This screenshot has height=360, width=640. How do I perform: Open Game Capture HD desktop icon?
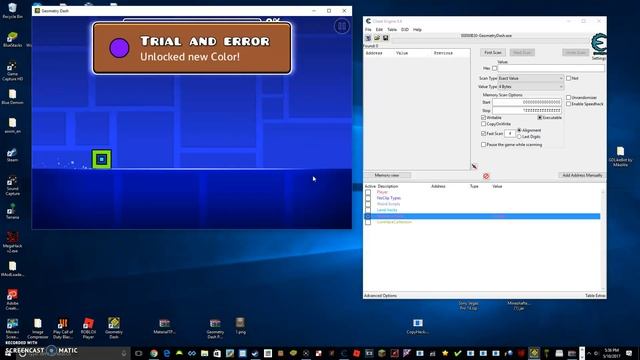tap(12, 71)
